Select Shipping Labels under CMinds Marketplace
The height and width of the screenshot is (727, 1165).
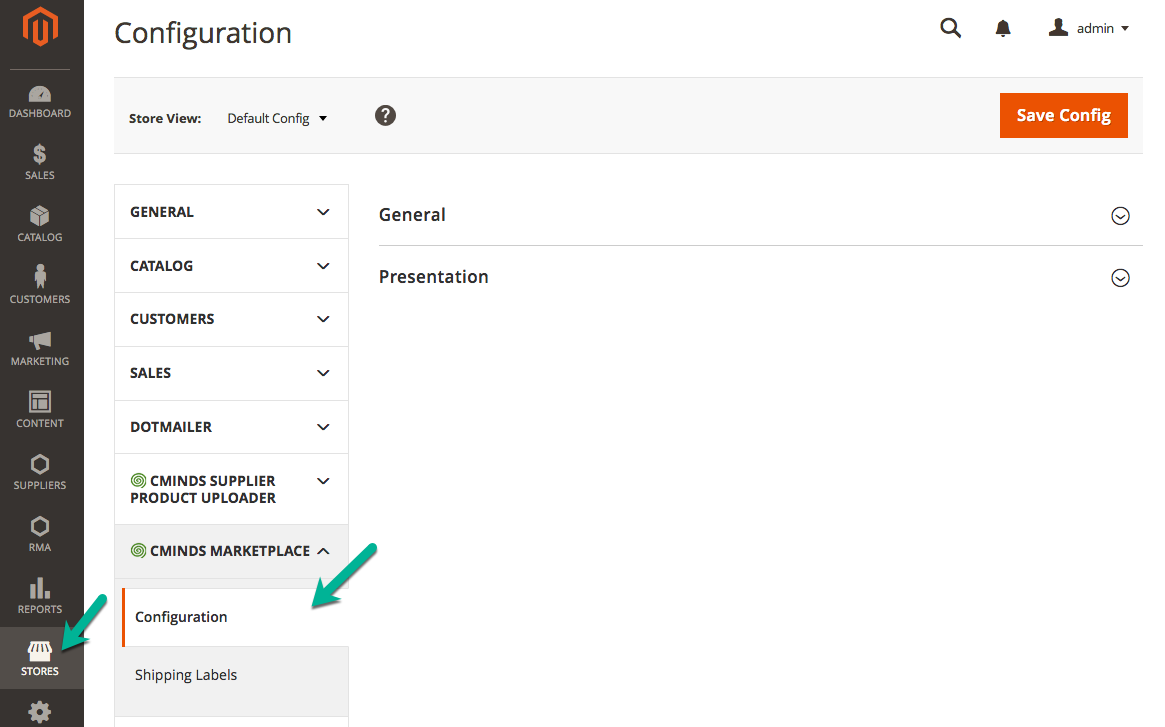point(186,675)
